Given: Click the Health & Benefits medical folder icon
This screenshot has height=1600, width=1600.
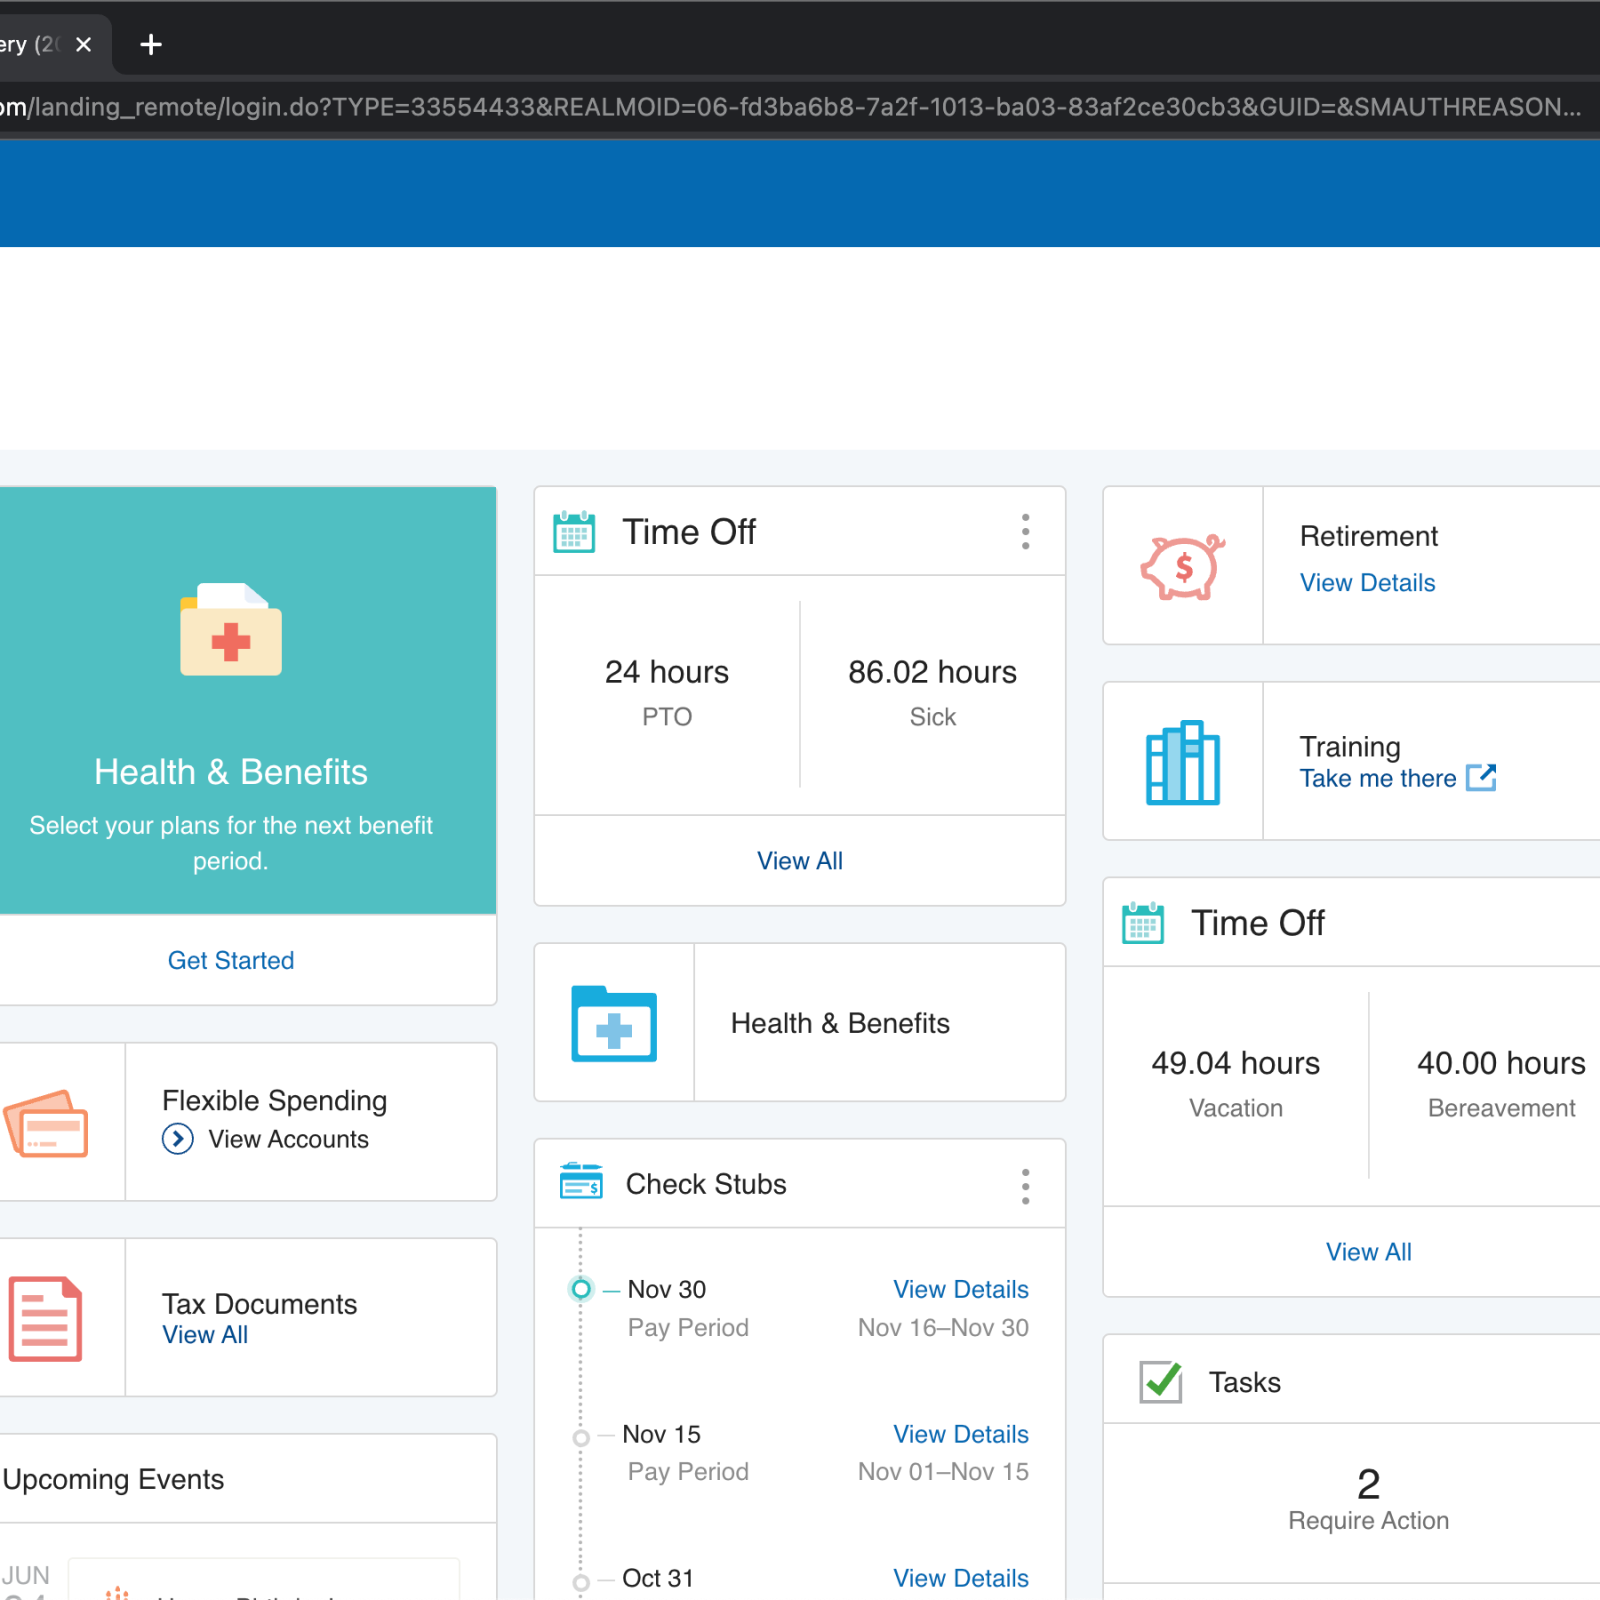Looking at the screenshot, I should coord(231,630).
